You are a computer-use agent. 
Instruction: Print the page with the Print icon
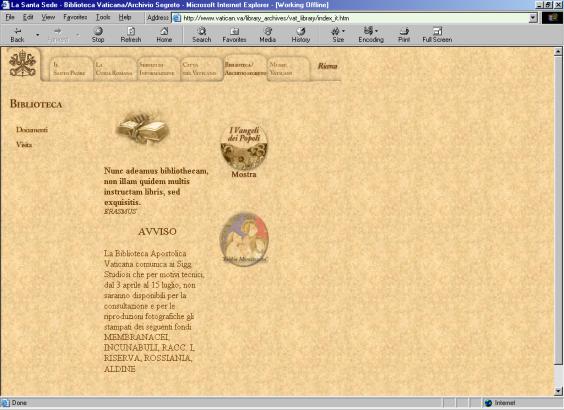point(404,35)
